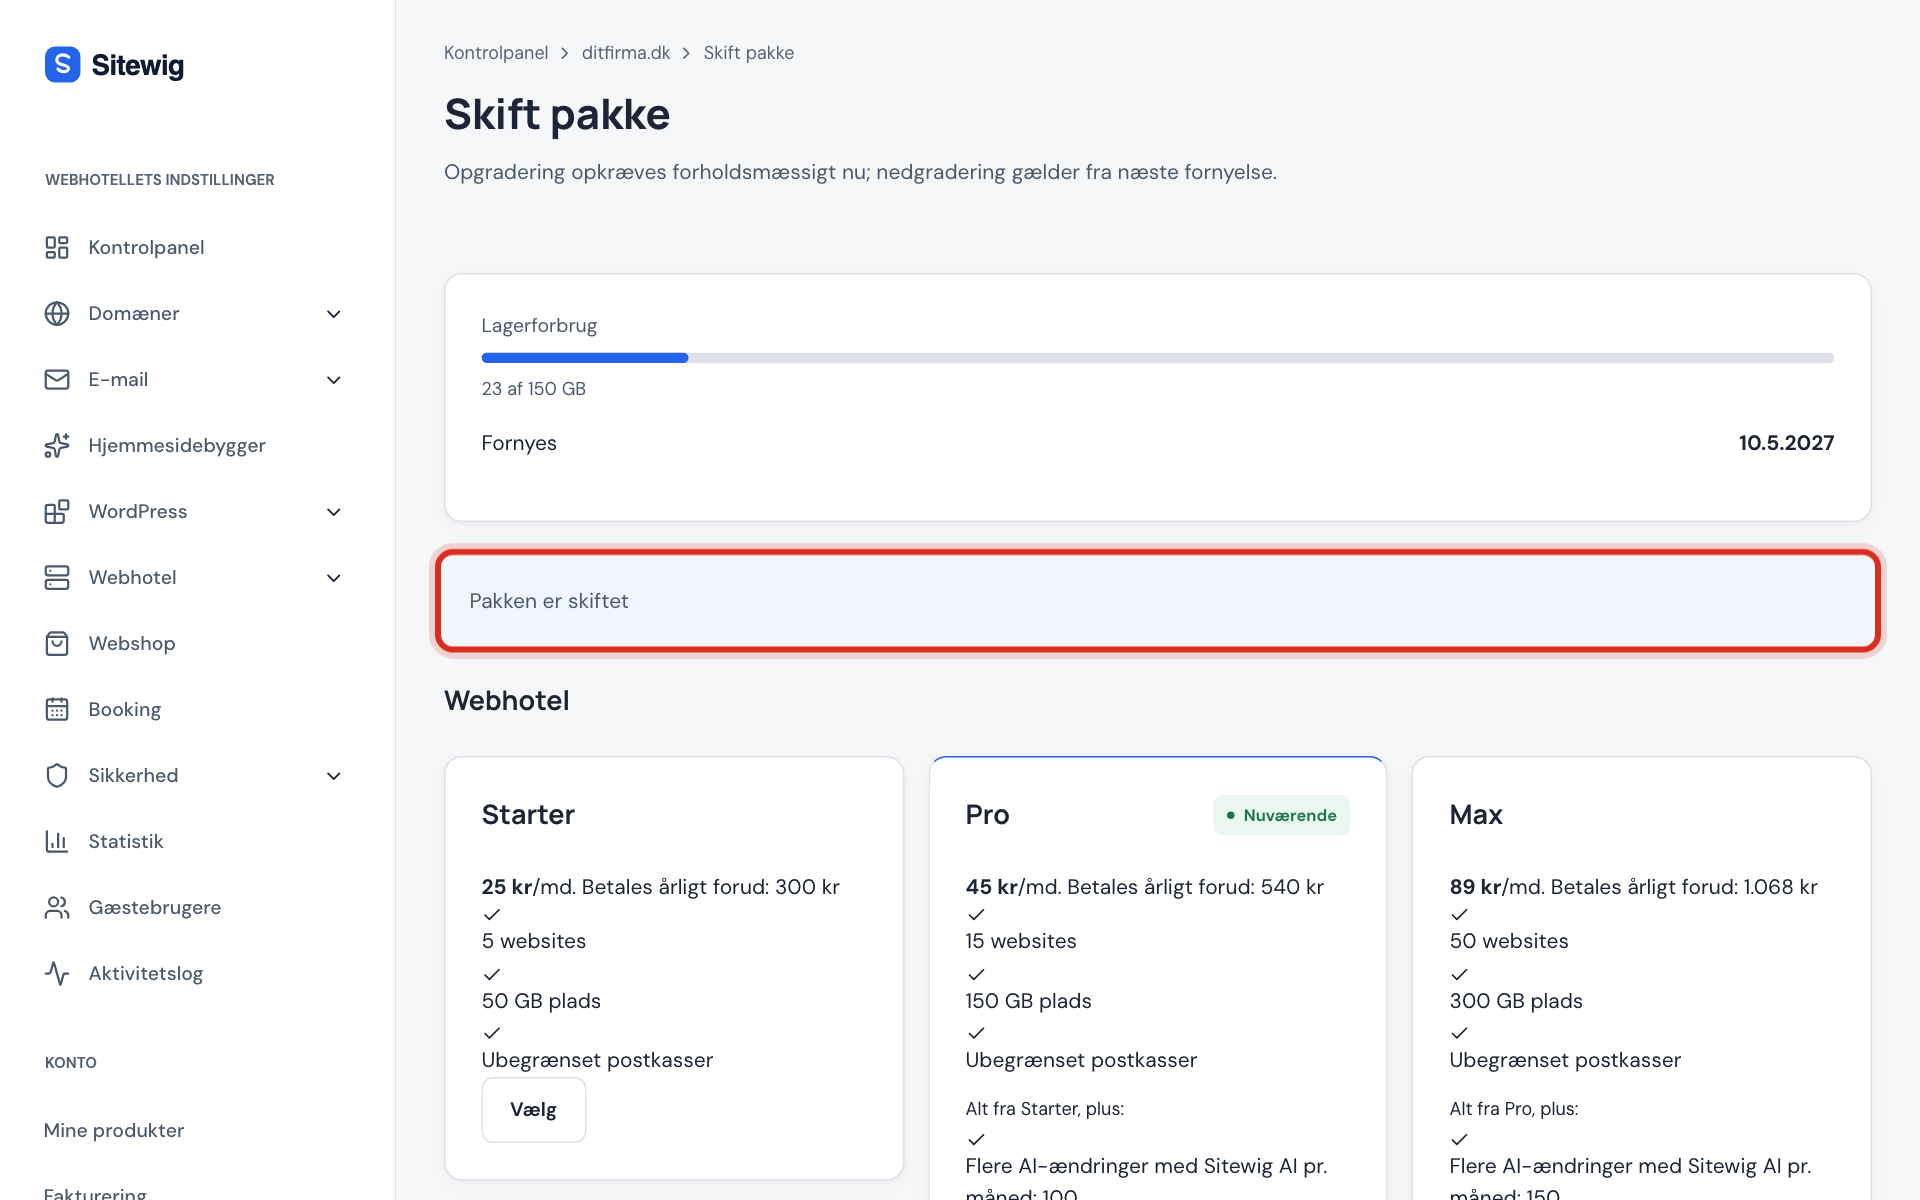This screenshot has width=1920, height=1200.
Task: Click ditfirma.dk breadcrumb link
Action: (626, 53)
